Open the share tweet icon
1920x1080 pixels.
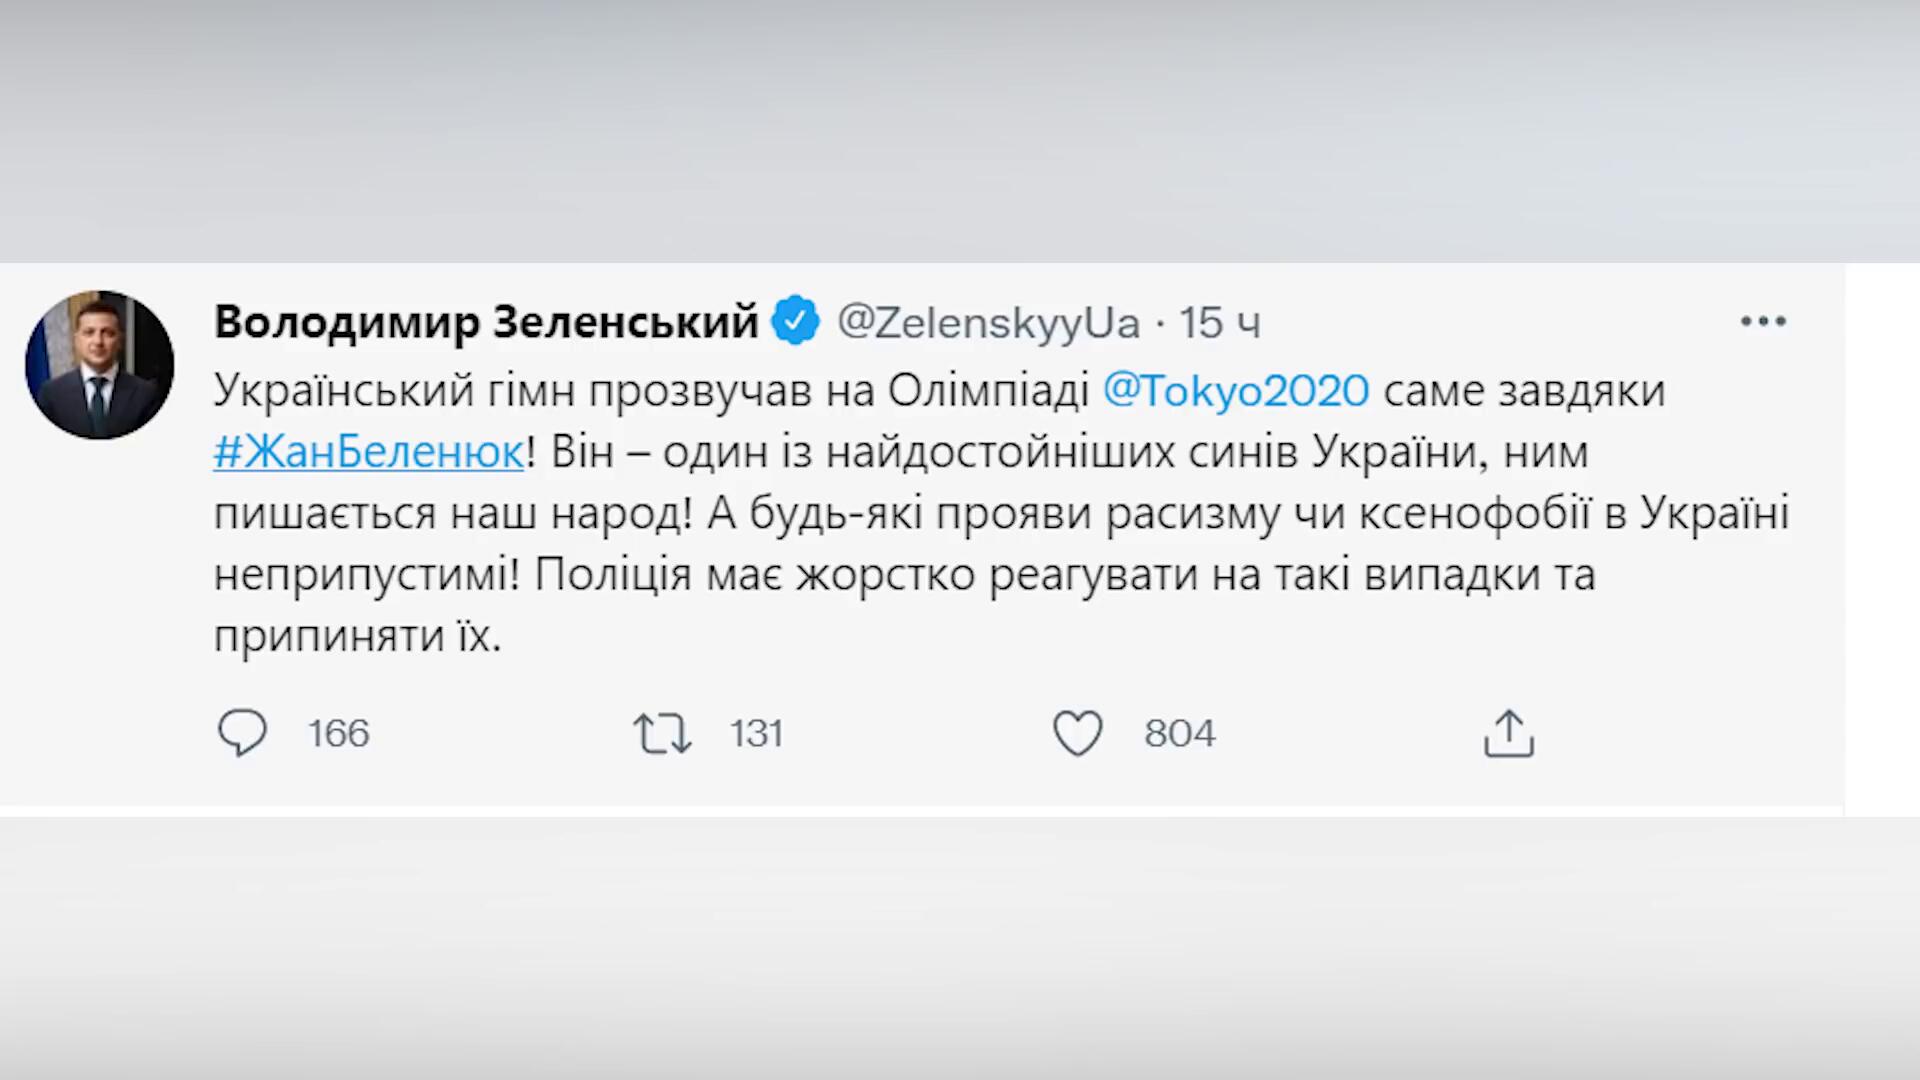[1508, 733]
